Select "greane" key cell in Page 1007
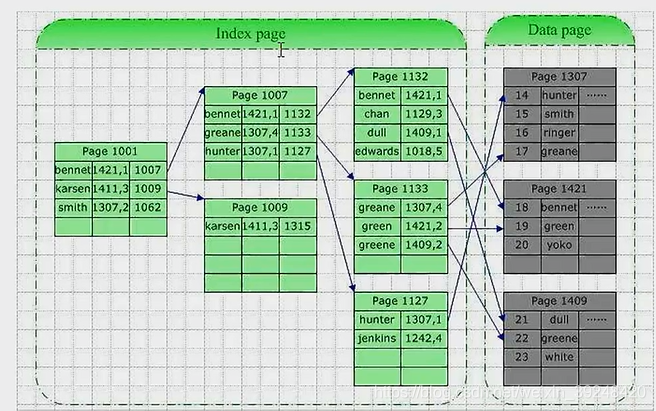This screenshot has width=656, height=411. [223, 133]
